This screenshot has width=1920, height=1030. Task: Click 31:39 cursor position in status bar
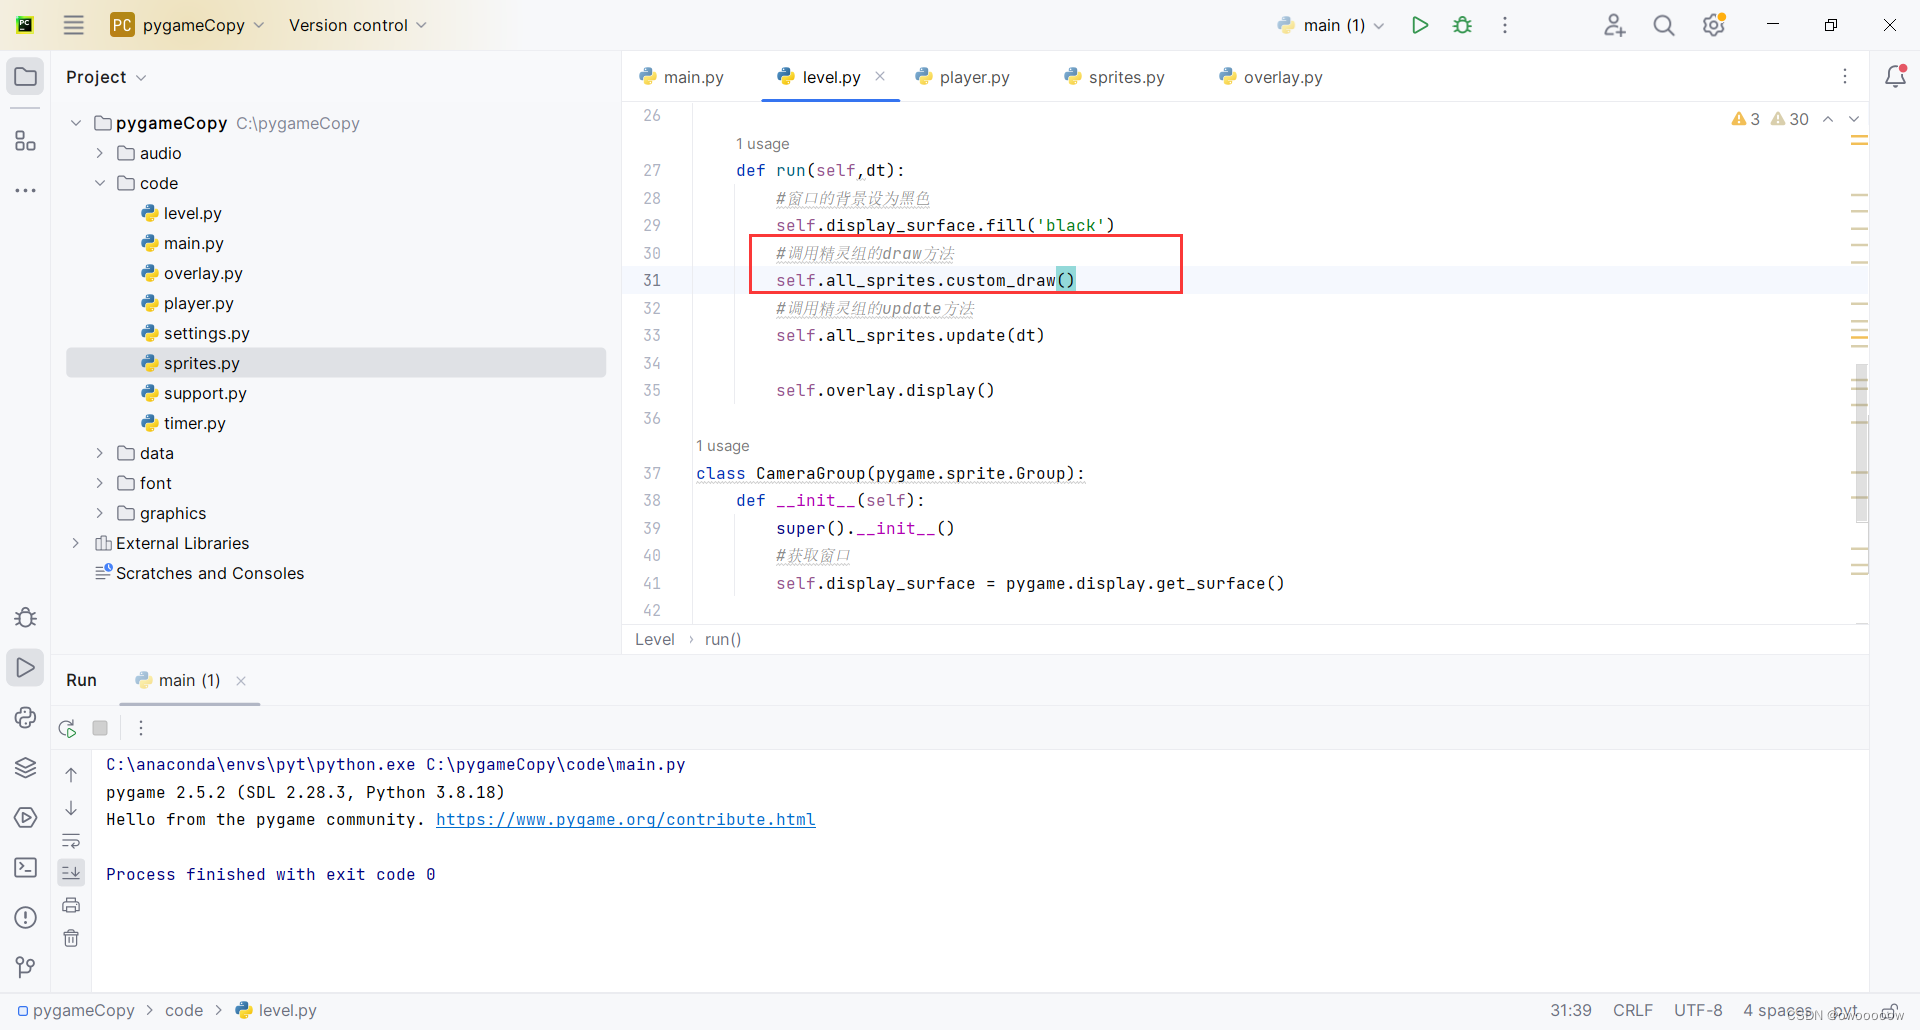click(x=1570, y=1010)
